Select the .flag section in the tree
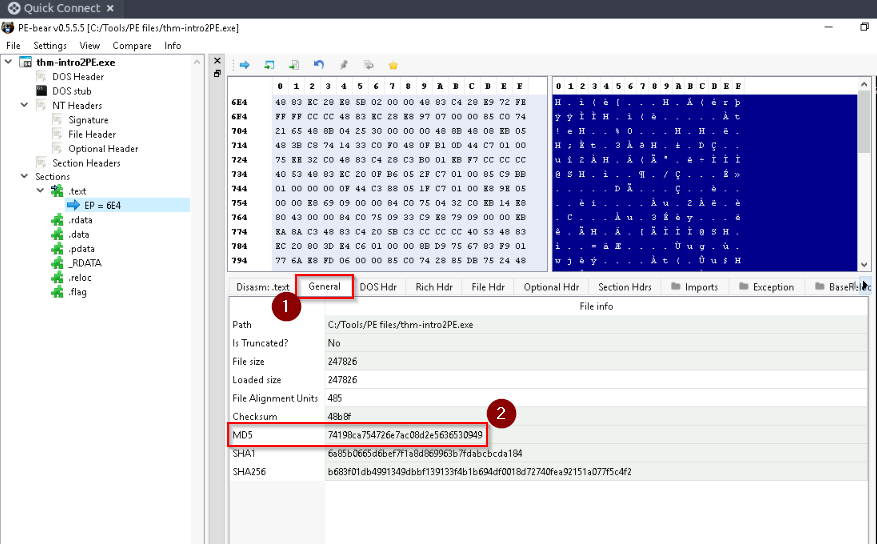 (x=77, y=292)
